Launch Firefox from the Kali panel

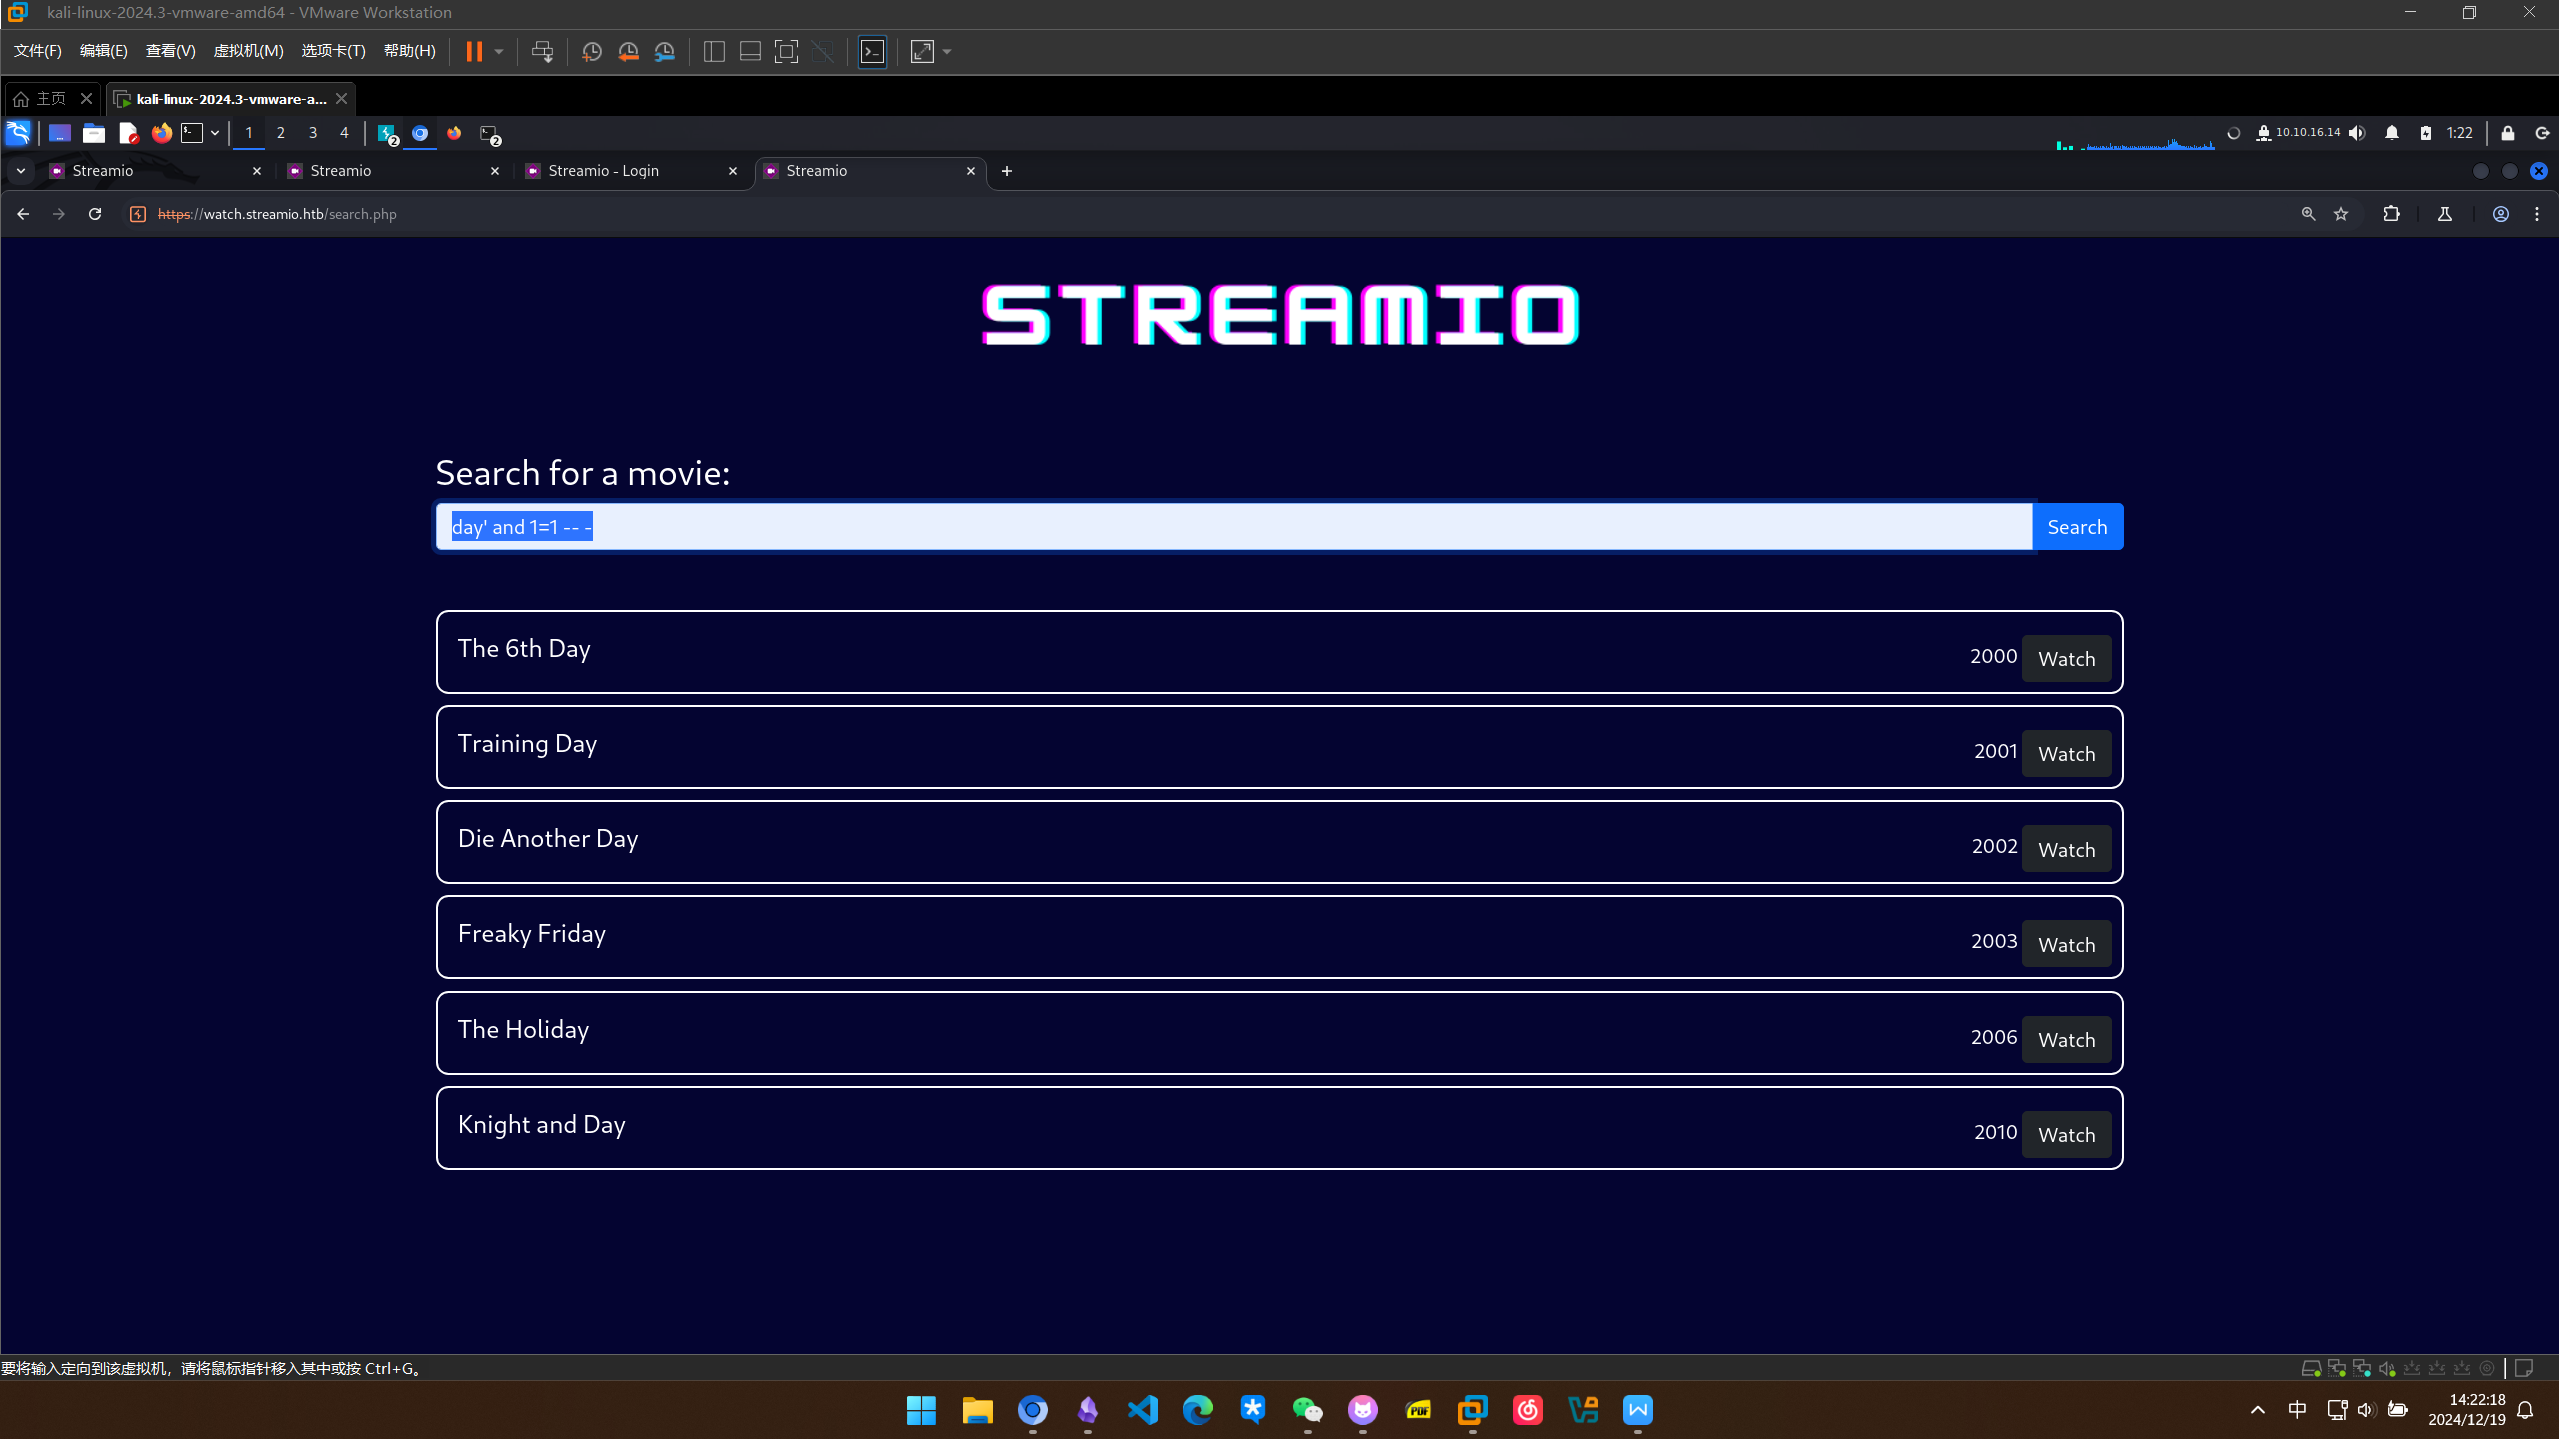click(161, 133)
